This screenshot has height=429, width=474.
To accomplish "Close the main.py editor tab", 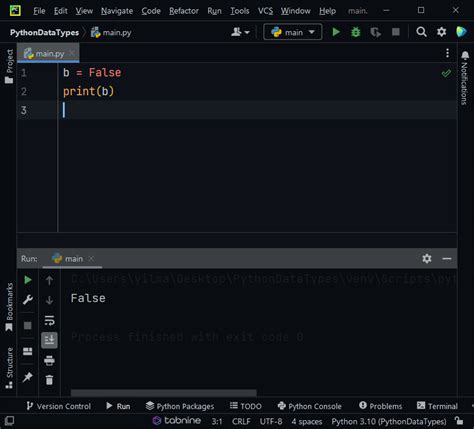I will [72, 53].
